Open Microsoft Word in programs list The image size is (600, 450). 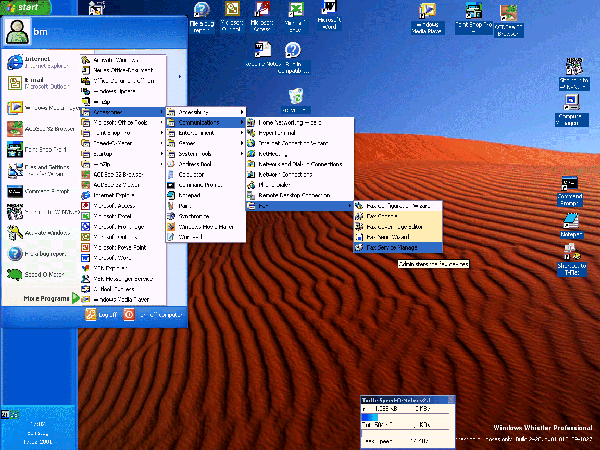tap(124, 258)
